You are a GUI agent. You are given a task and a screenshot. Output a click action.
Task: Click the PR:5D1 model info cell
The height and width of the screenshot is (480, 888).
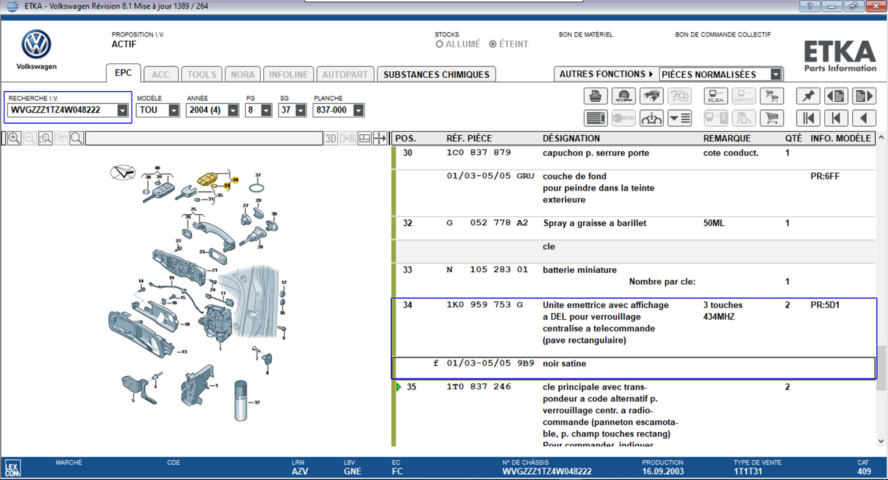(x=825, y=305)
